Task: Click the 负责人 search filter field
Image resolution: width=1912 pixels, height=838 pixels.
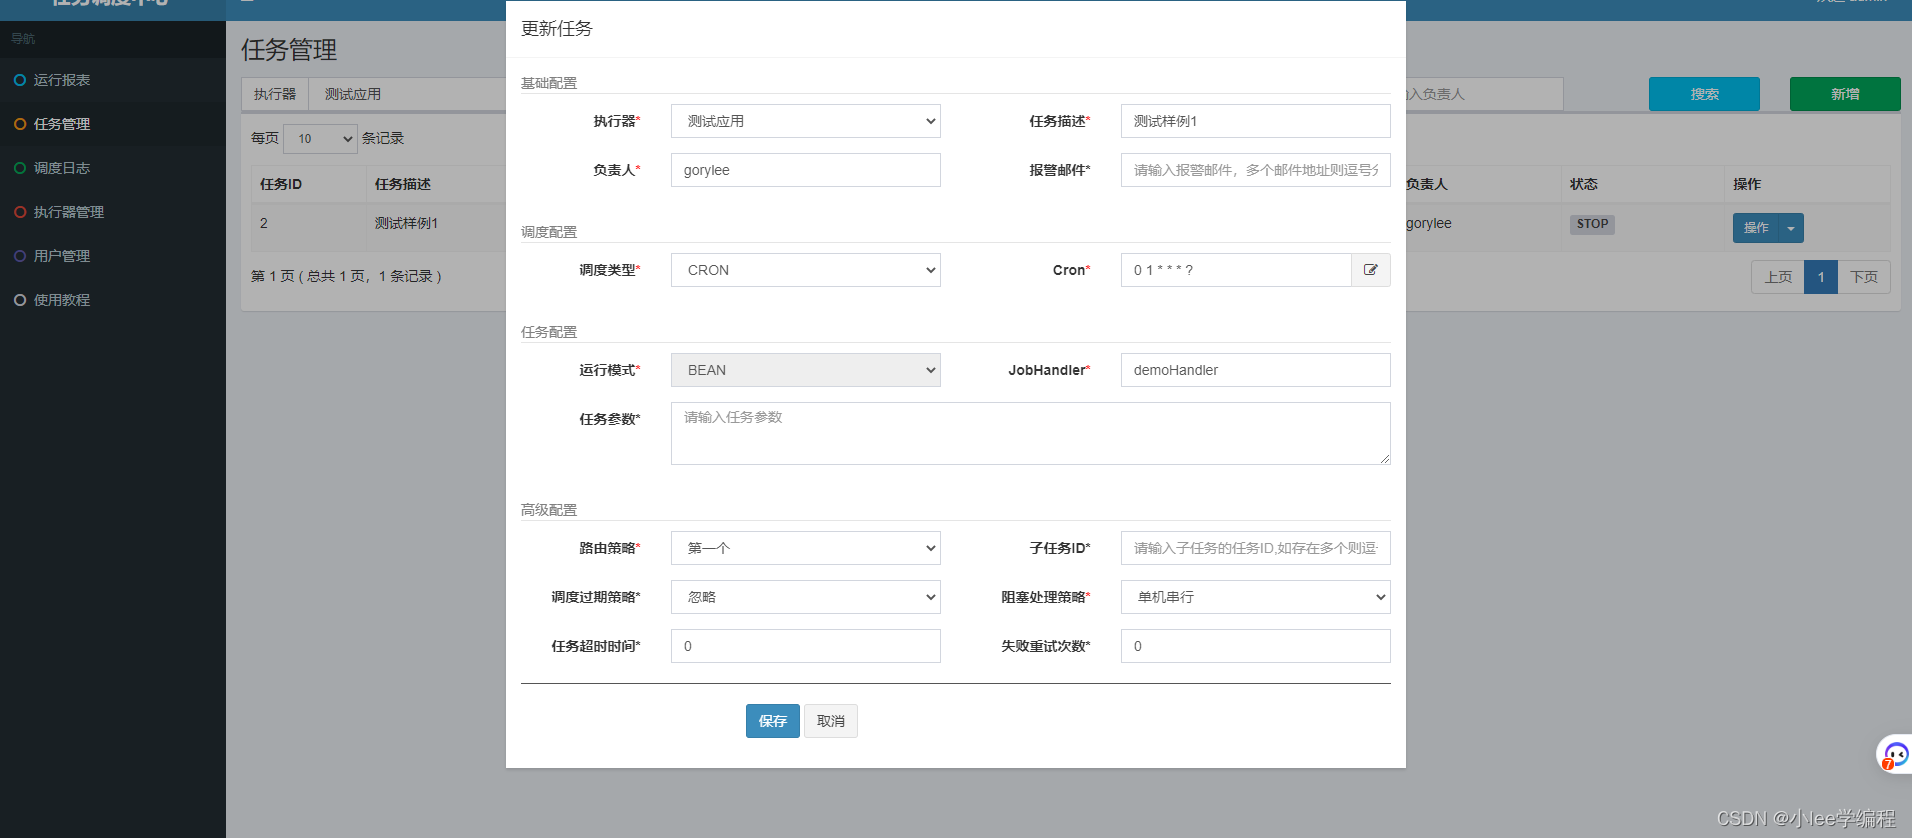Action: [x=1484, y=94]
